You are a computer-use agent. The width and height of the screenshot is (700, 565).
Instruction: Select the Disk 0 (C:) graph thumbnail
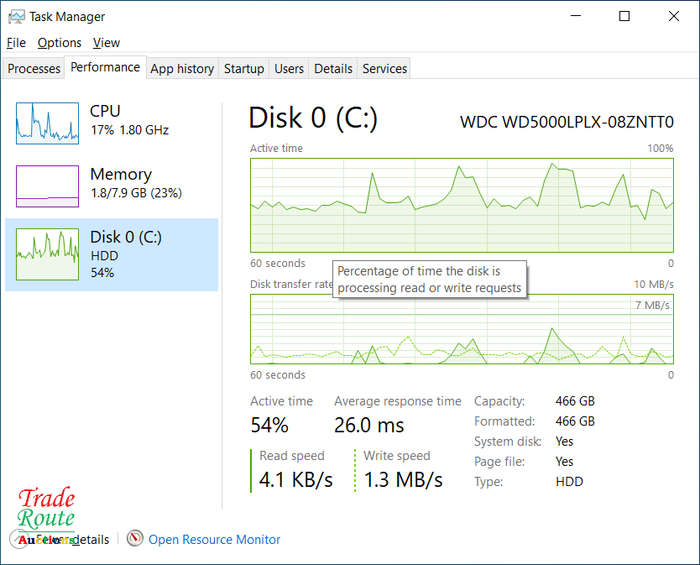pyautogui.click(x=47, y=255)
